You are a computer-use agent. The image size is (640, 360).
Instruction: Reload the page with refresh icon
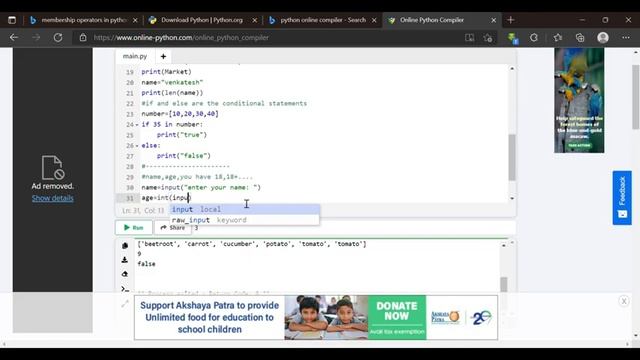pos(58,38)
